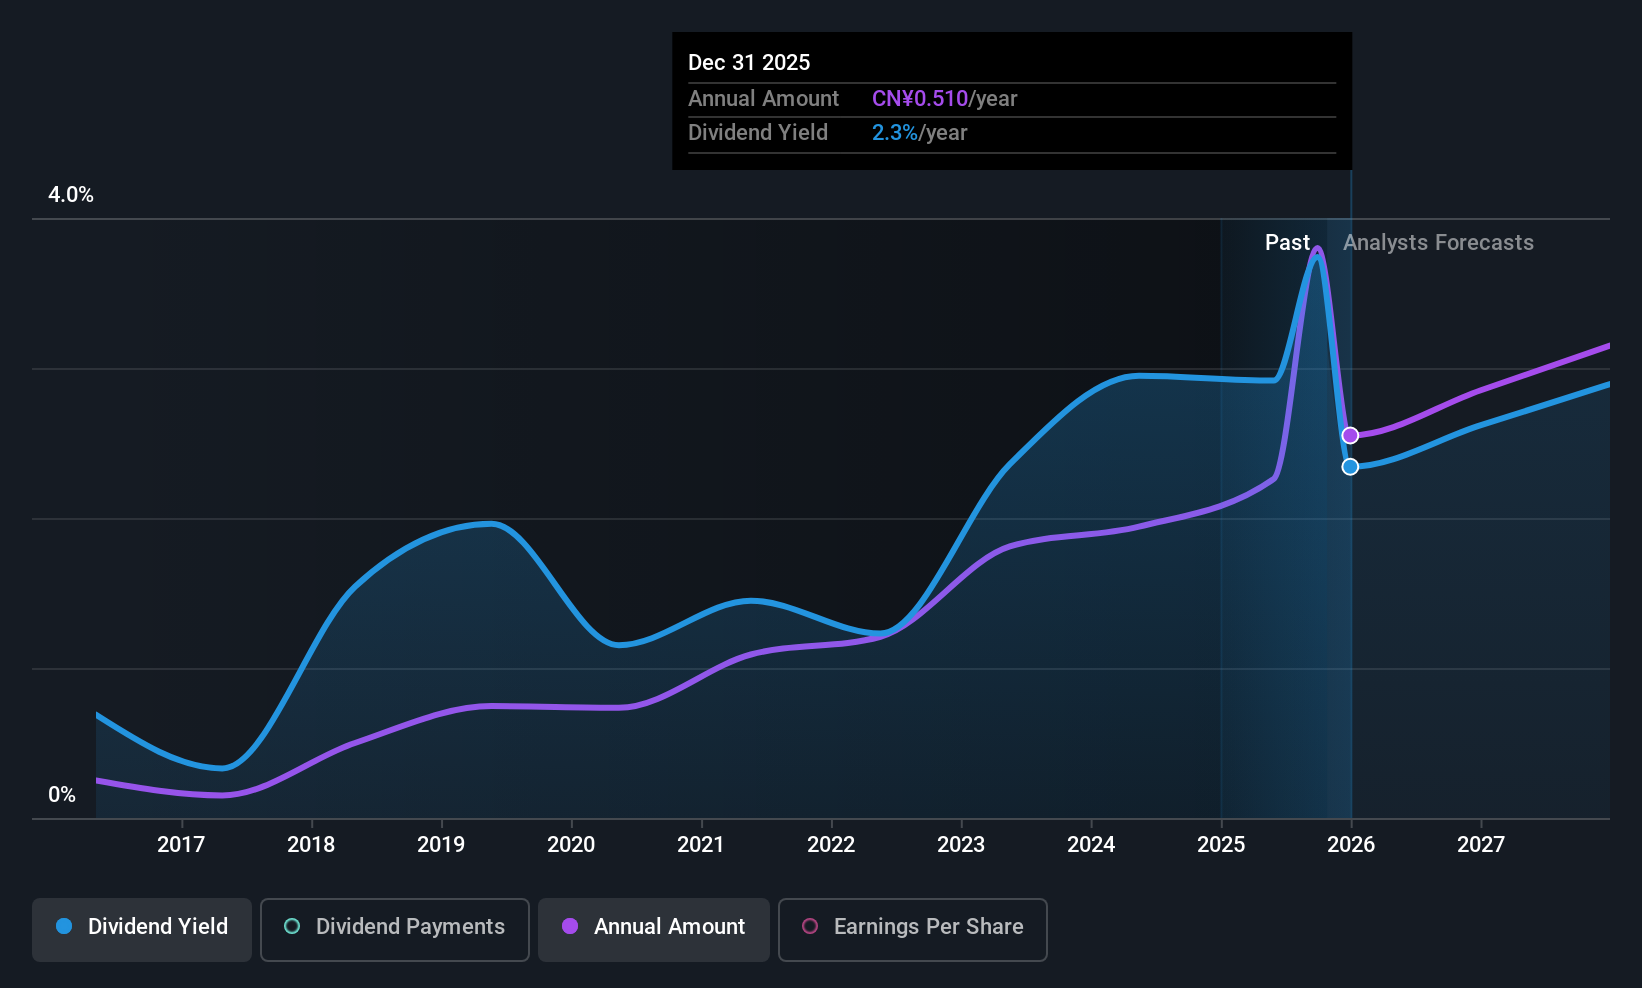Toggle the Dividend Yield legend button
This screenshot has height=988, width=1642.
click(142, 929)
